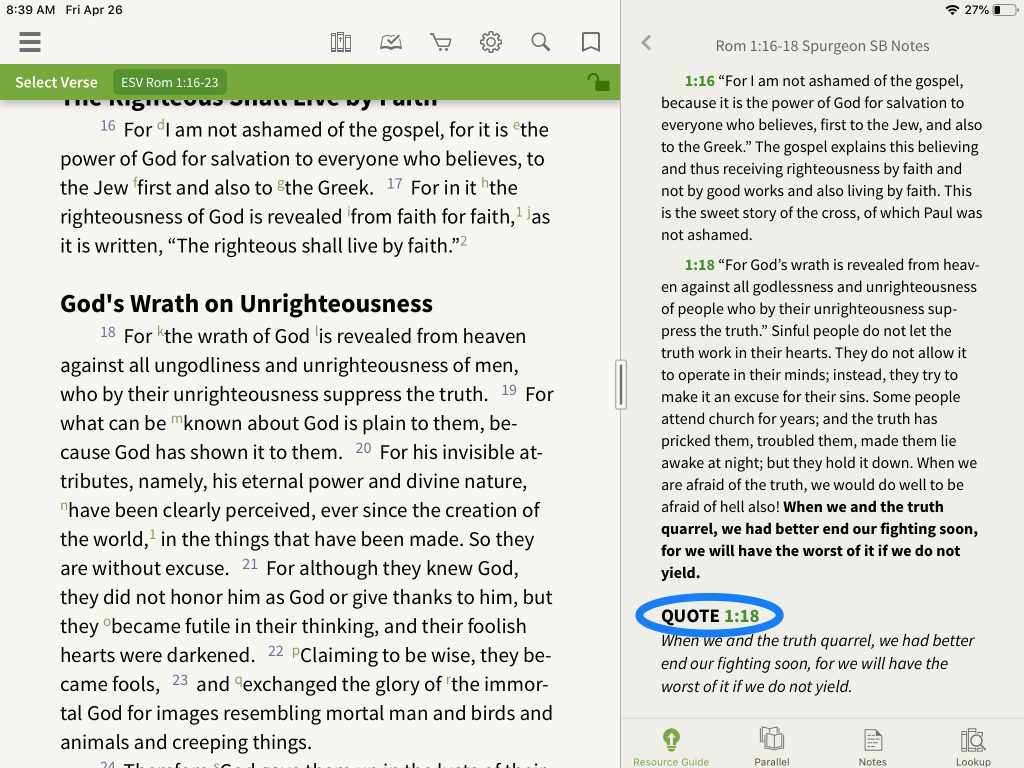Switch to the Resource Guide tab

(671, 748)
